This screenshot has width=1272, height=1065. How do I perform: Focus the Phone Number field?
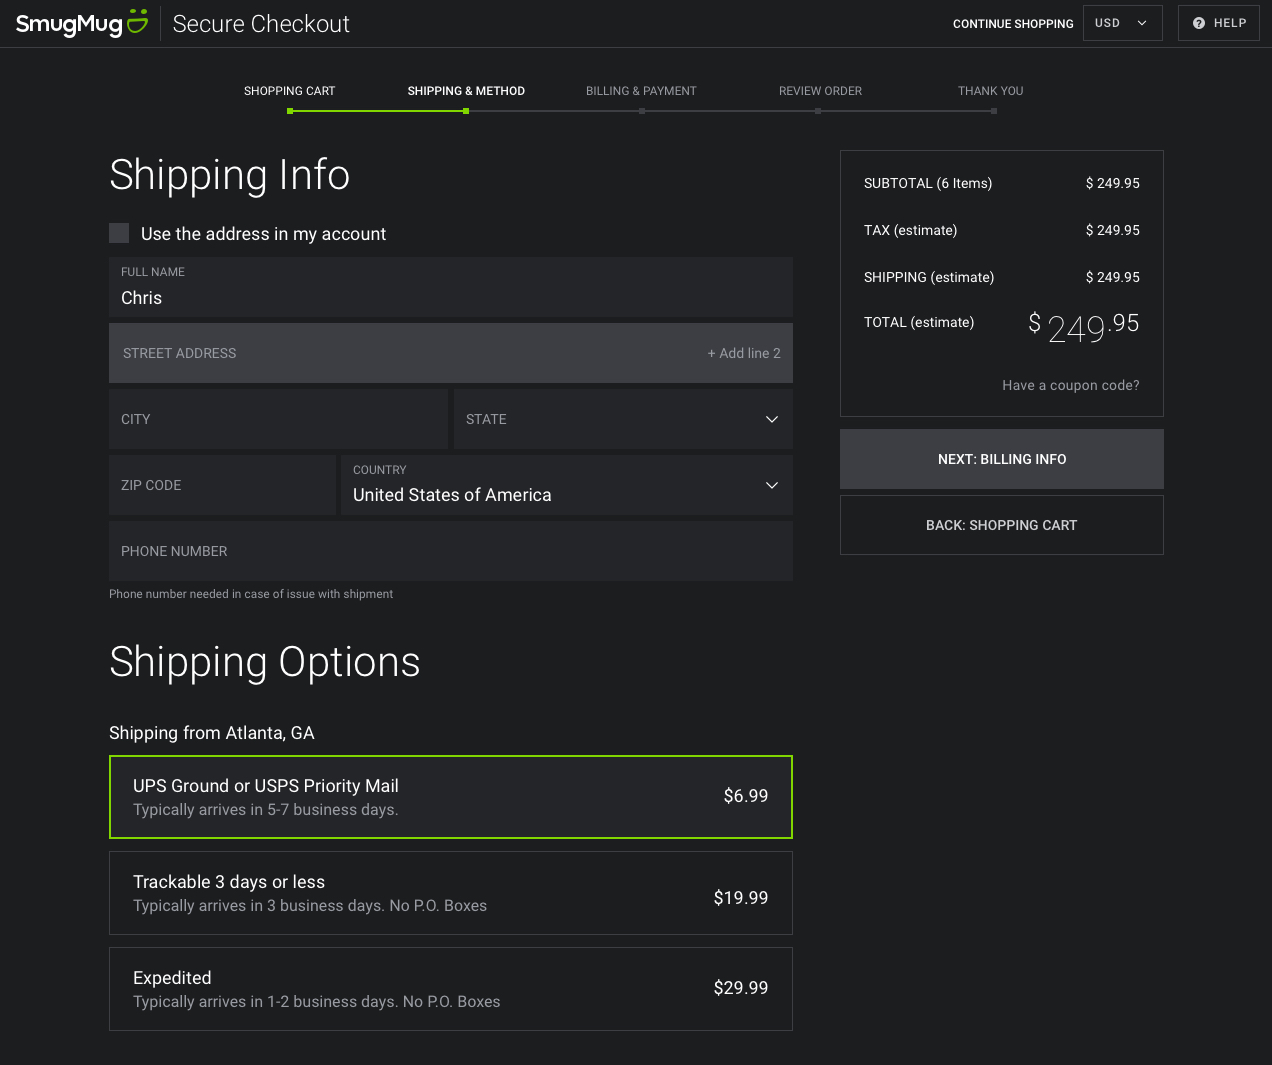pyautogui.click(x=450, y=551)
